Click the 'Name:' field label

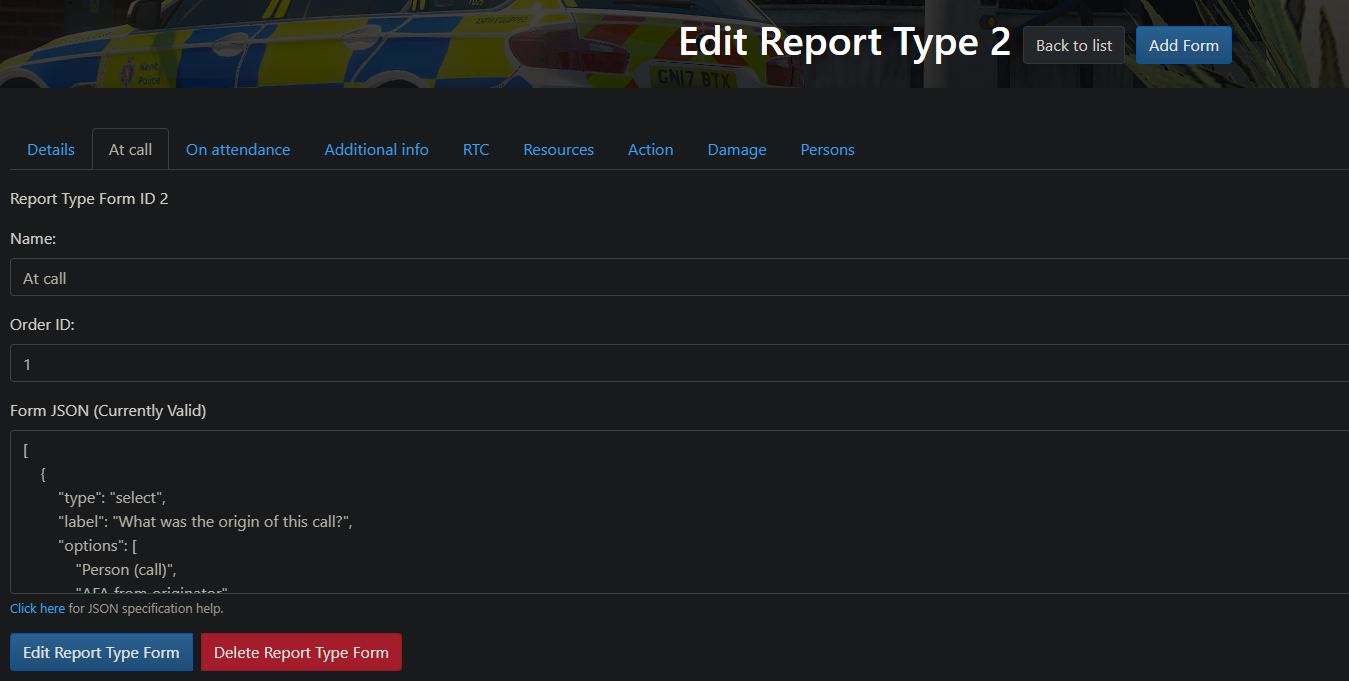pyautogui.click(x=33, y=239)
